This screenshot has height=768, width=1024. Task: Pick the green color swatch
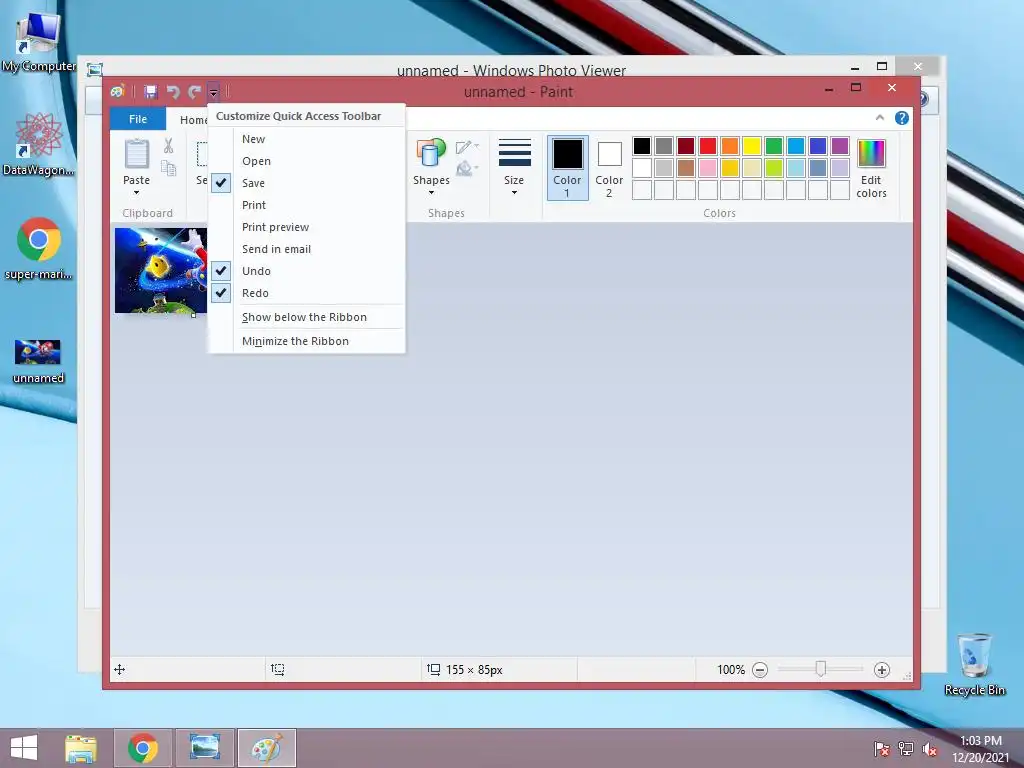click(774, 146)
